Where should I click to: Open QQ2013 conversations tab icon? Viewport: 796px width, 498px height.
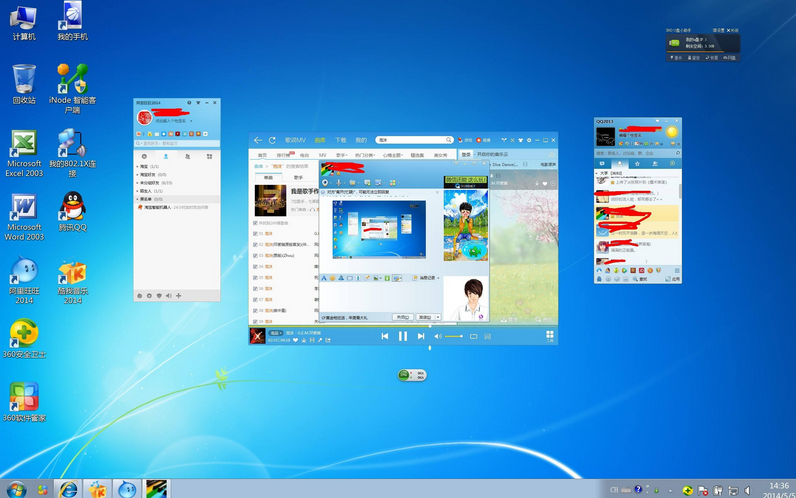(602, 163)
